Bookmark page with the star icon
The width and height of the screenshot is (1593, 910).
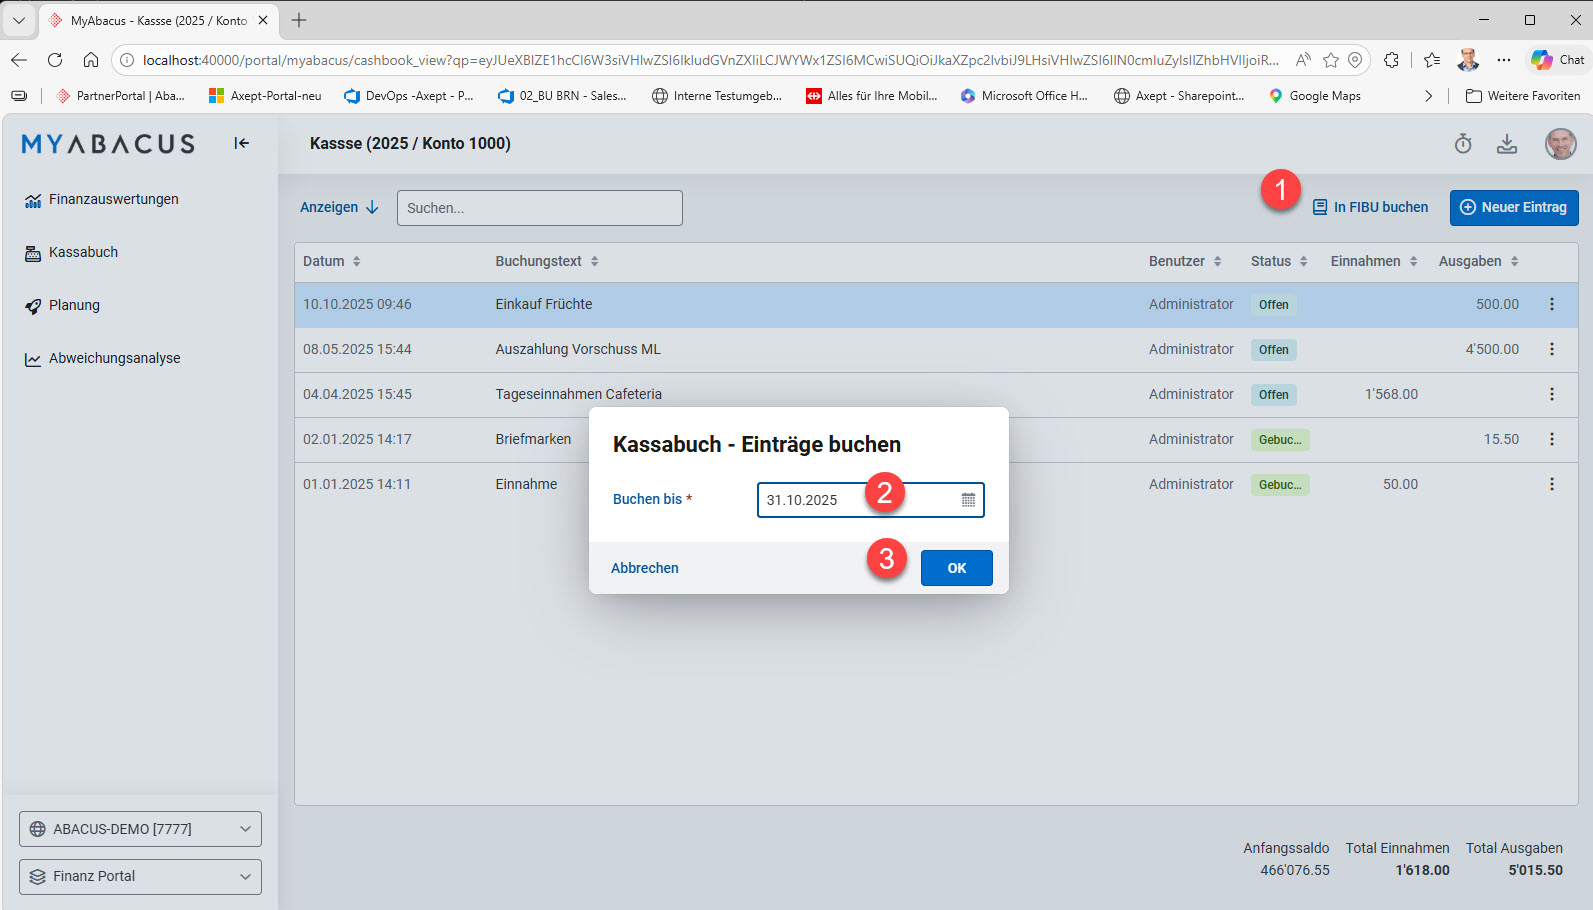point(1330,60)
